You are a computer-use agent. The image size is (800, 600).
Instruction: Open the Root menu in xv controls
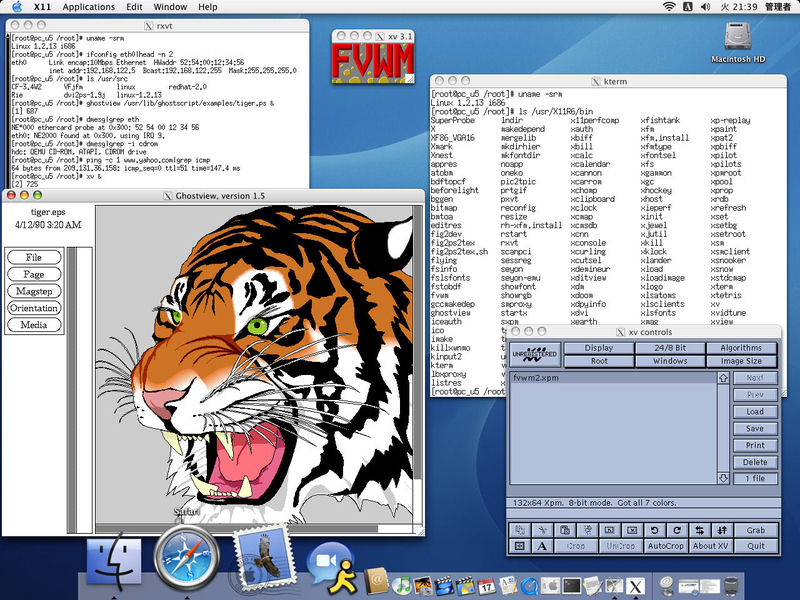pos(599,361)
